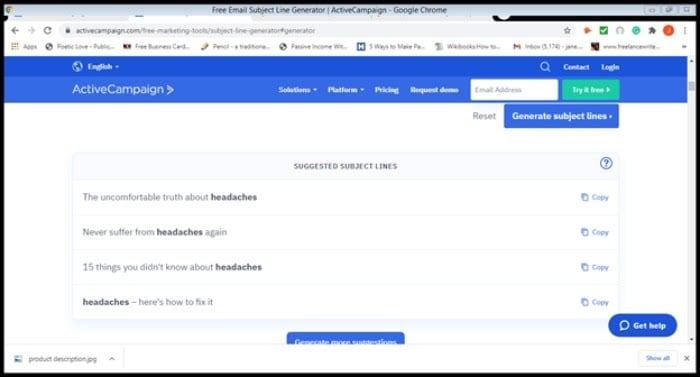Select 'Never suffer from headaches again' text
Viewport: 700px width, 377px height.
click(154, 232)
